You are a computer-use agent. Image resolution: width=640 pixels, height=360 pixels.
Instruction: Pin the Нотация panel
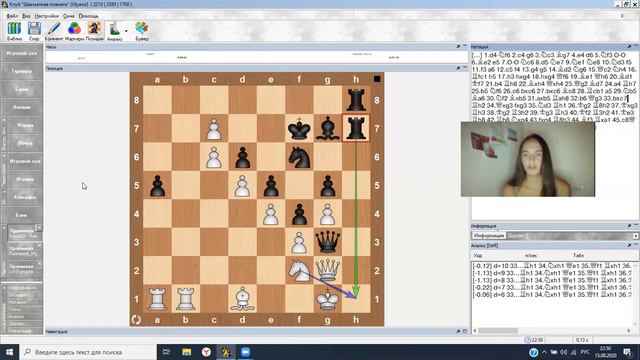coord(629,47)
